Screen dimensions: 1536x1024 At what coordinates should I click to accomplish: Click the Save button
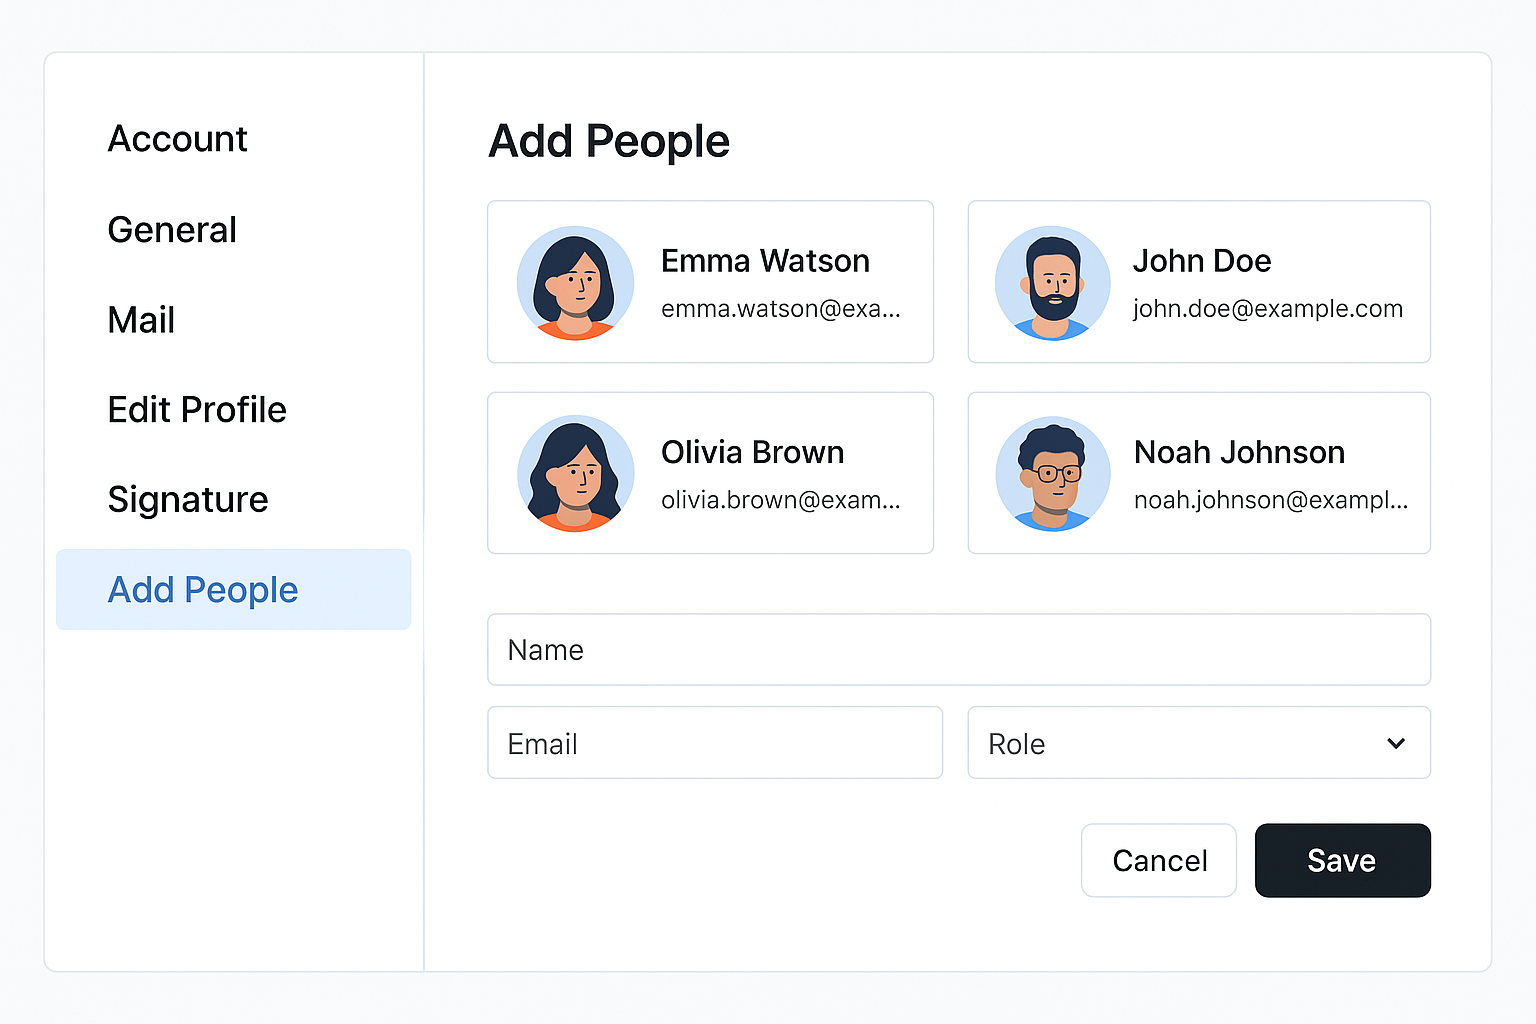(x=1342, y=860)
